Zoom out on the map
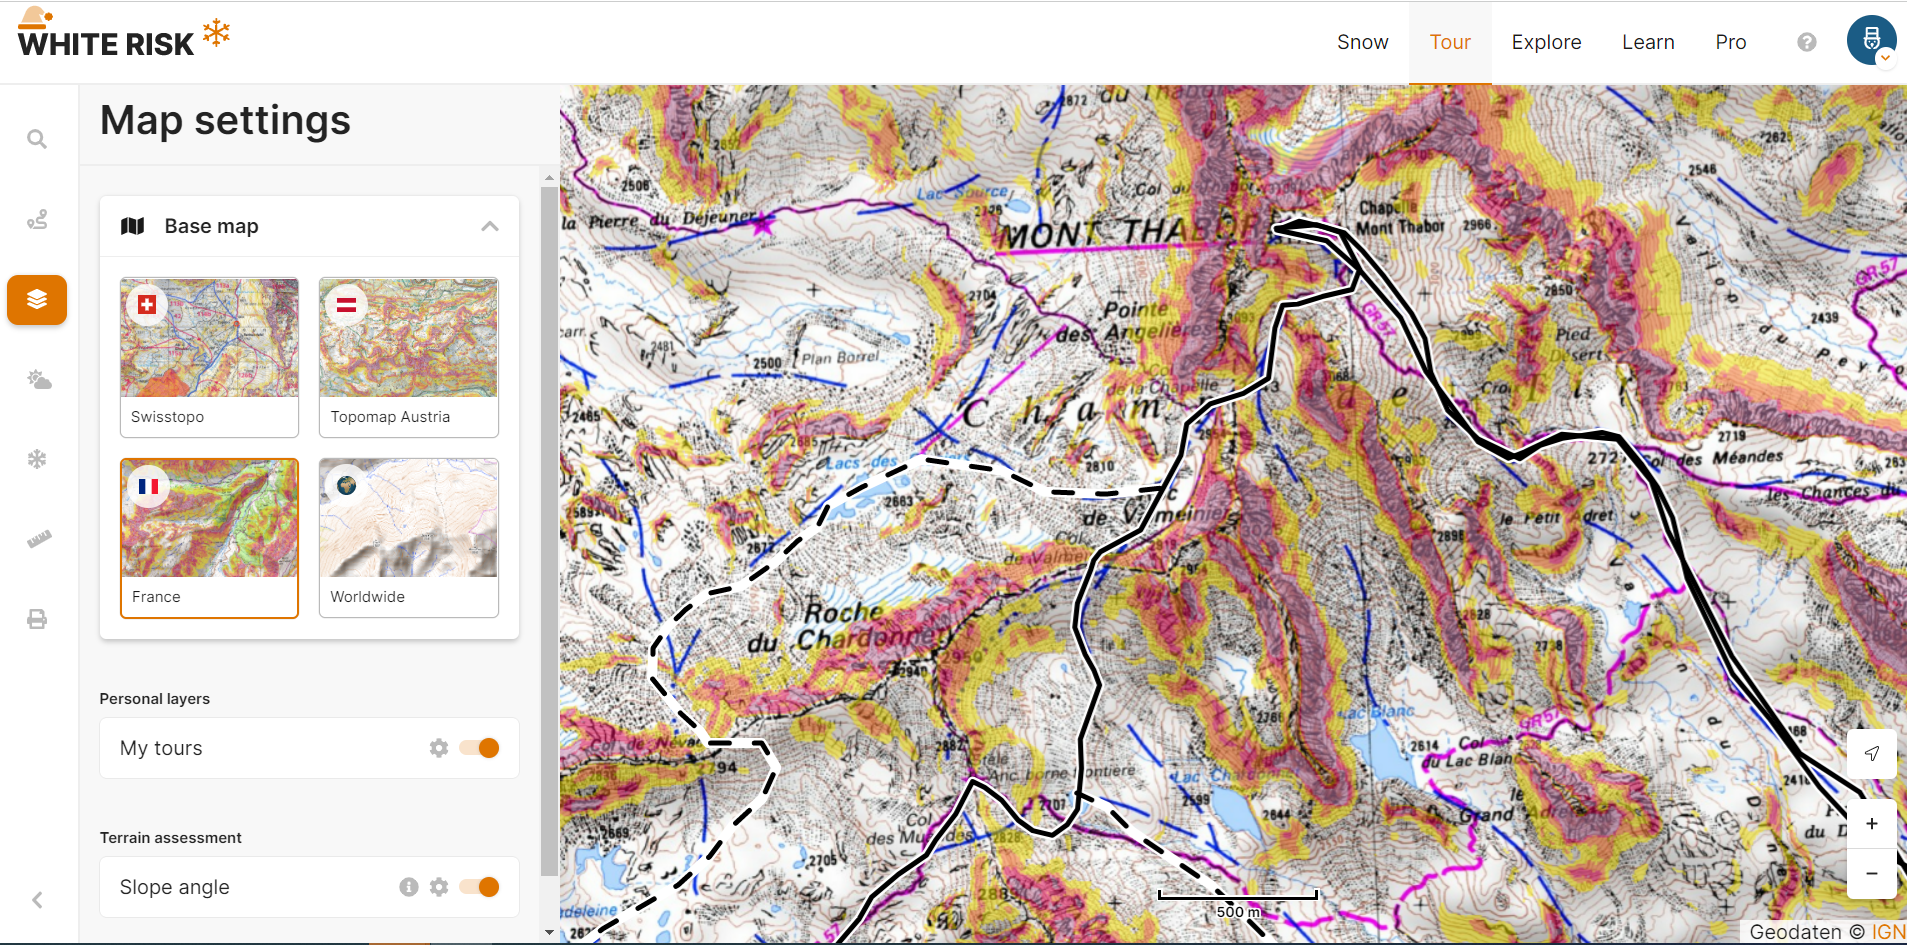Viewport: 1907px width, 945px height. [x=1871, y=874]
